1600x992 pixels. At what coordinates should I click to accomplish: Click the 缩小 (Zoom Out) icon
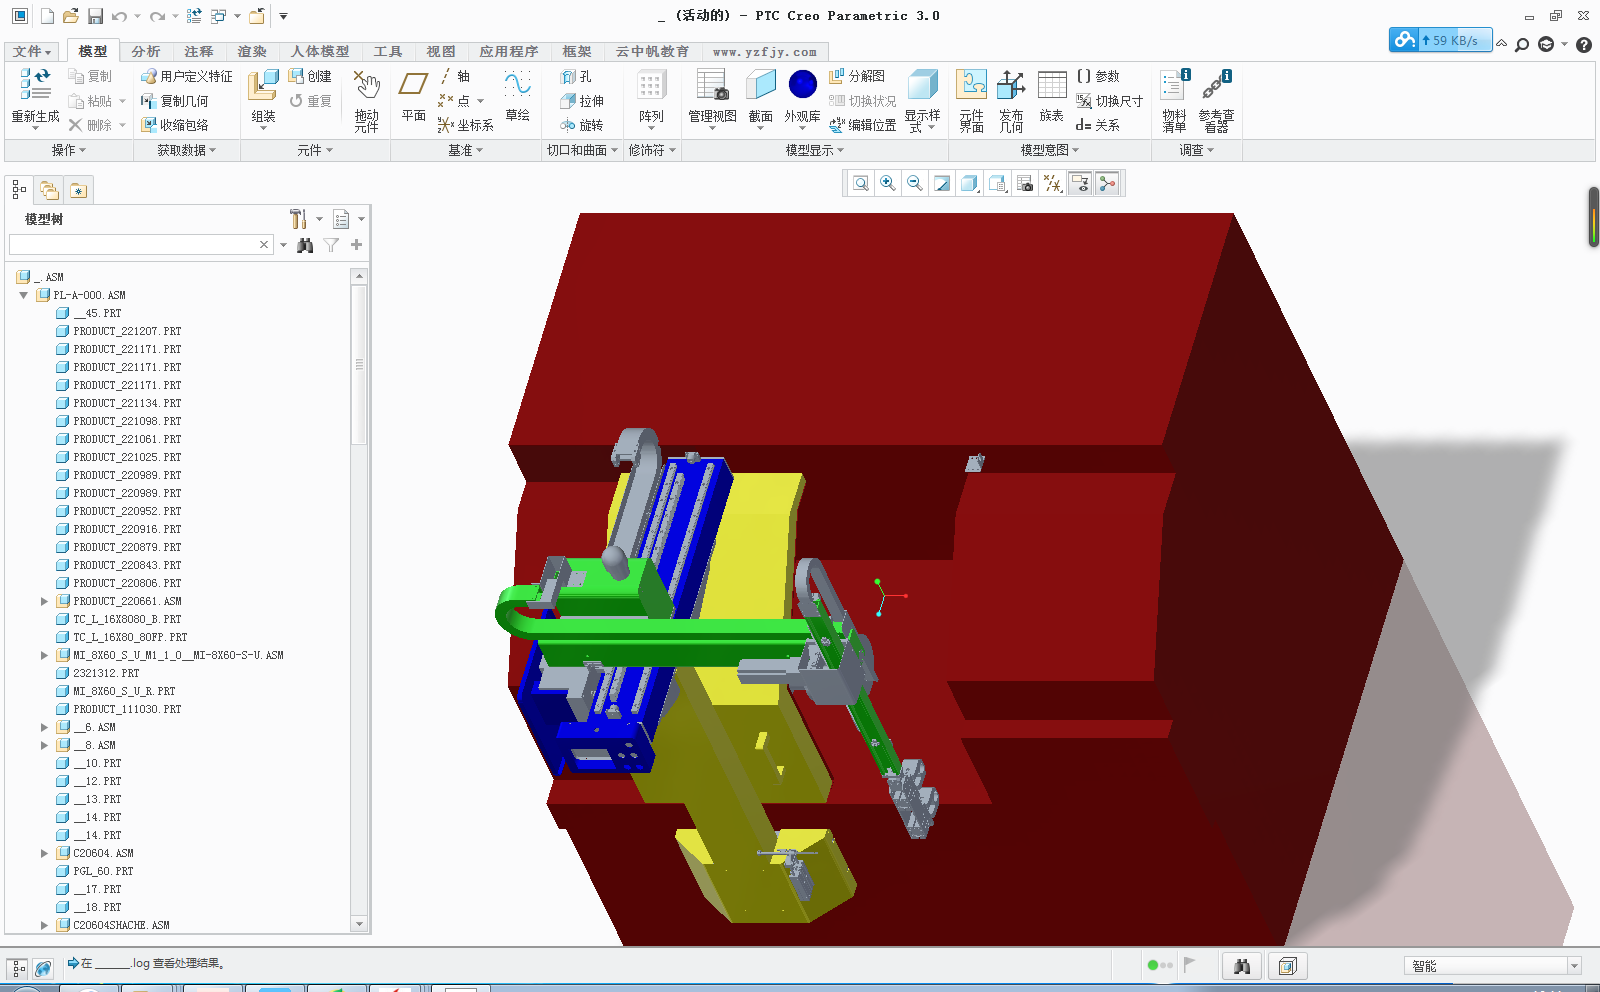pos(914,183)
